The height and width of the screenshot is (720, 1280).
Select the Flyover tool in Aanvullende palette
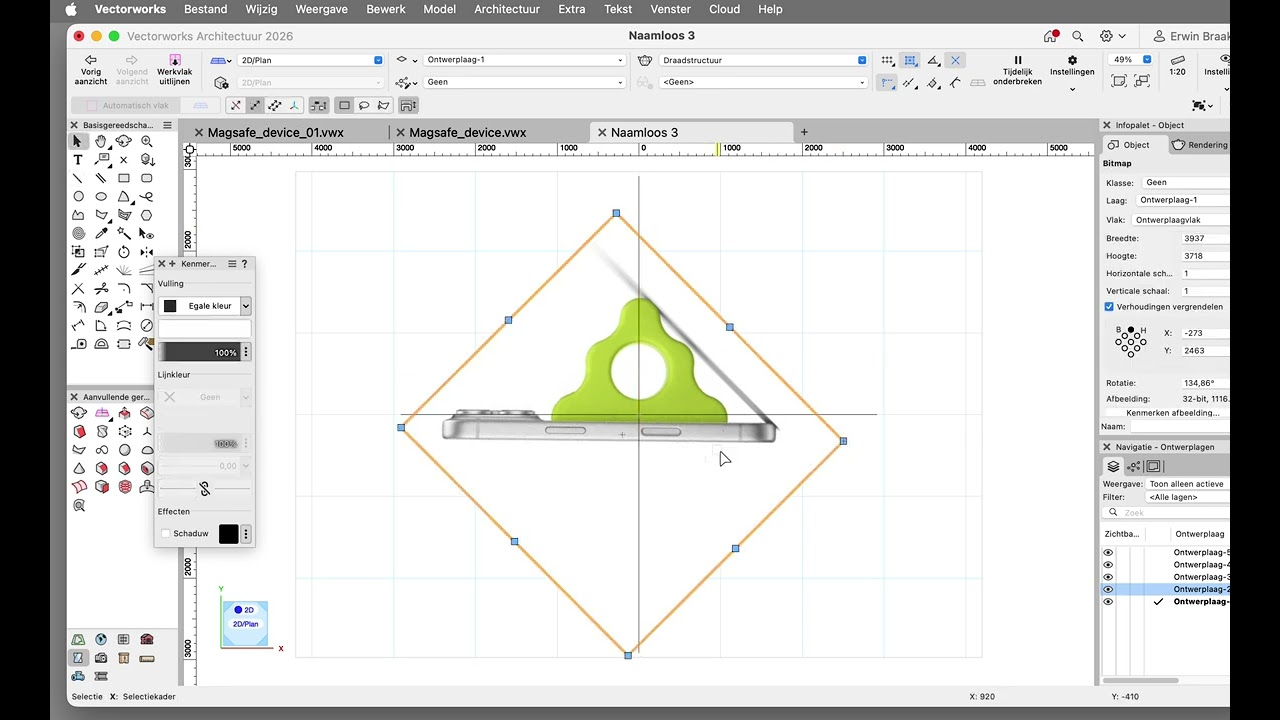pyautogui.click(x=78, y=413)
